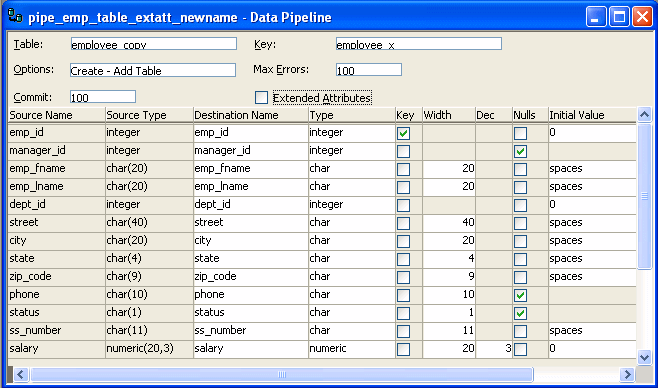Check the Nulls checkbox for salary

[x=520, y=349]
